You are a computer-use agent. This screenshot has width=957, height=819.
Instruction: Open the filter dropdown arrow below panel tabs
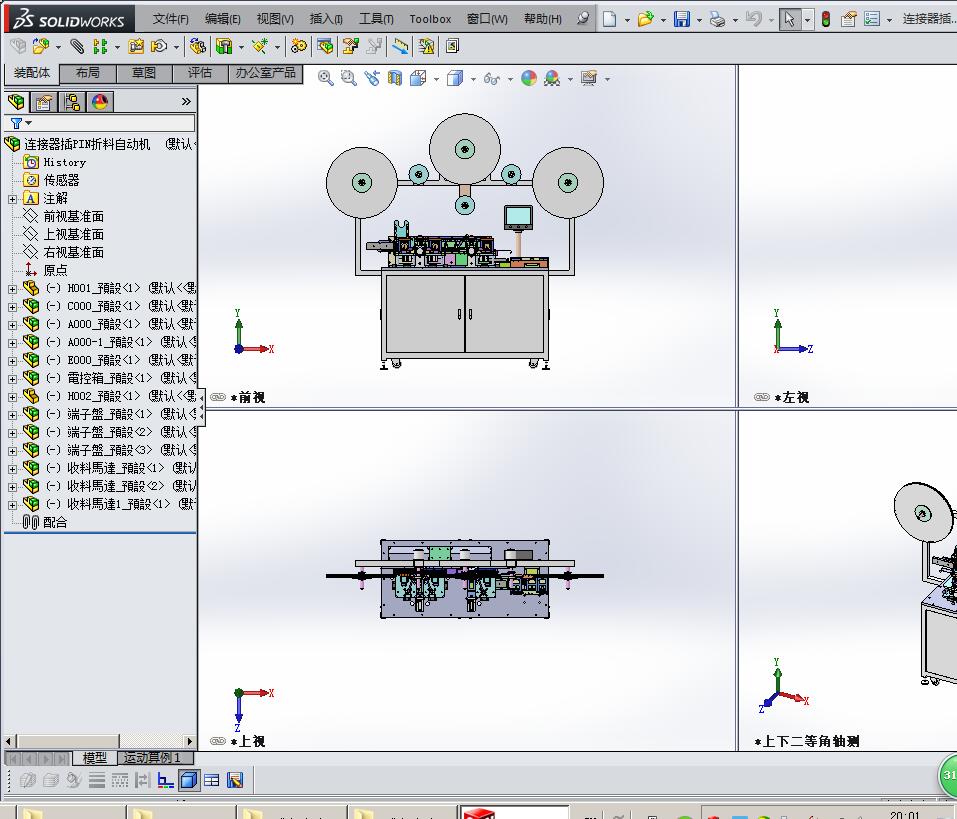coord(28,123)
